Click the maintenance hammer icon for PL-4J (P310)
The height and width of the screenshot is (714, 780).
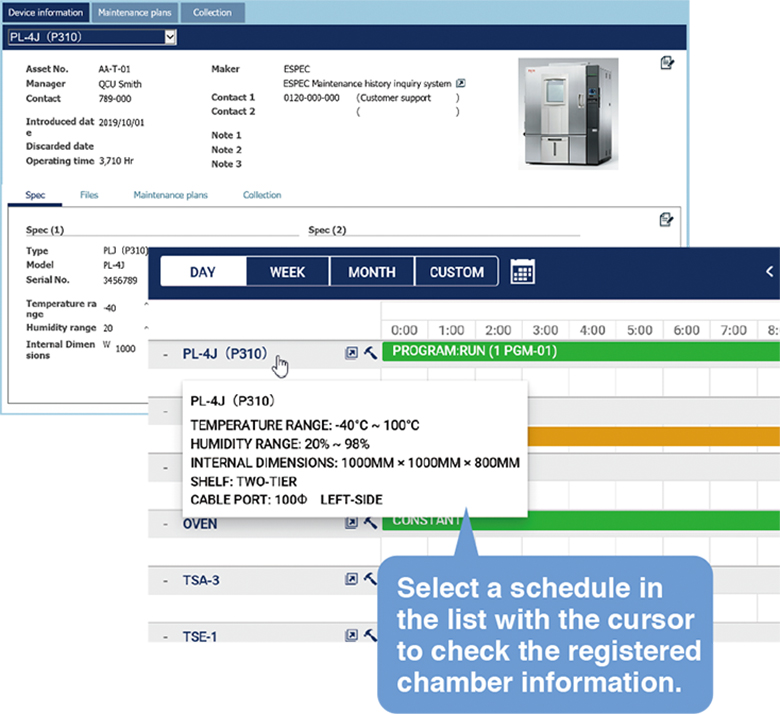pos(370,353)
